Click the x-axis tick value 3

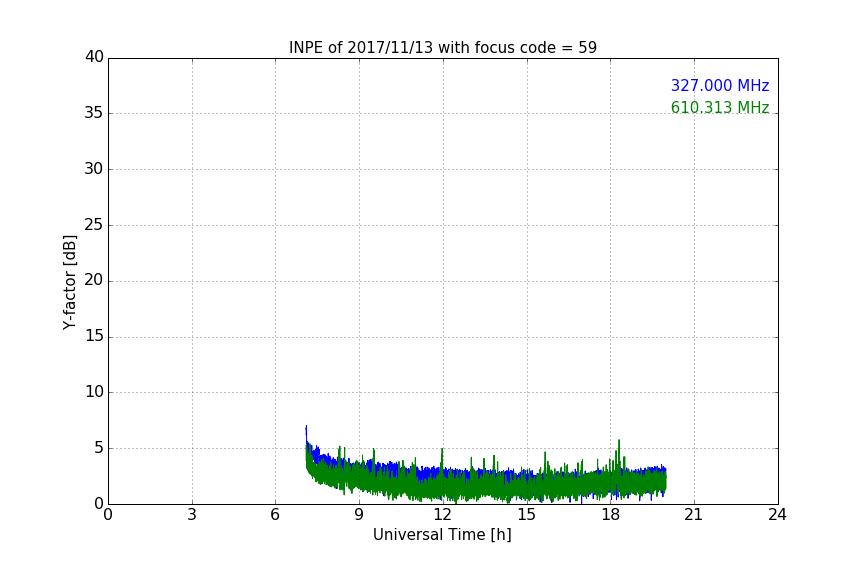pos(192,515)
